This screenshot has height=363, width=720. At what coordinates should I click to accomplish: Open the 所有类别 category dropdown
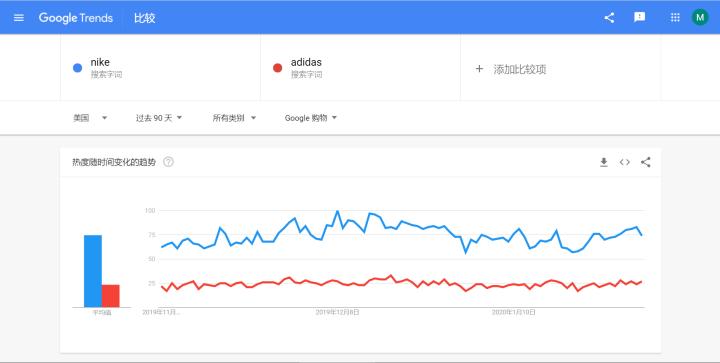(234, 118)
